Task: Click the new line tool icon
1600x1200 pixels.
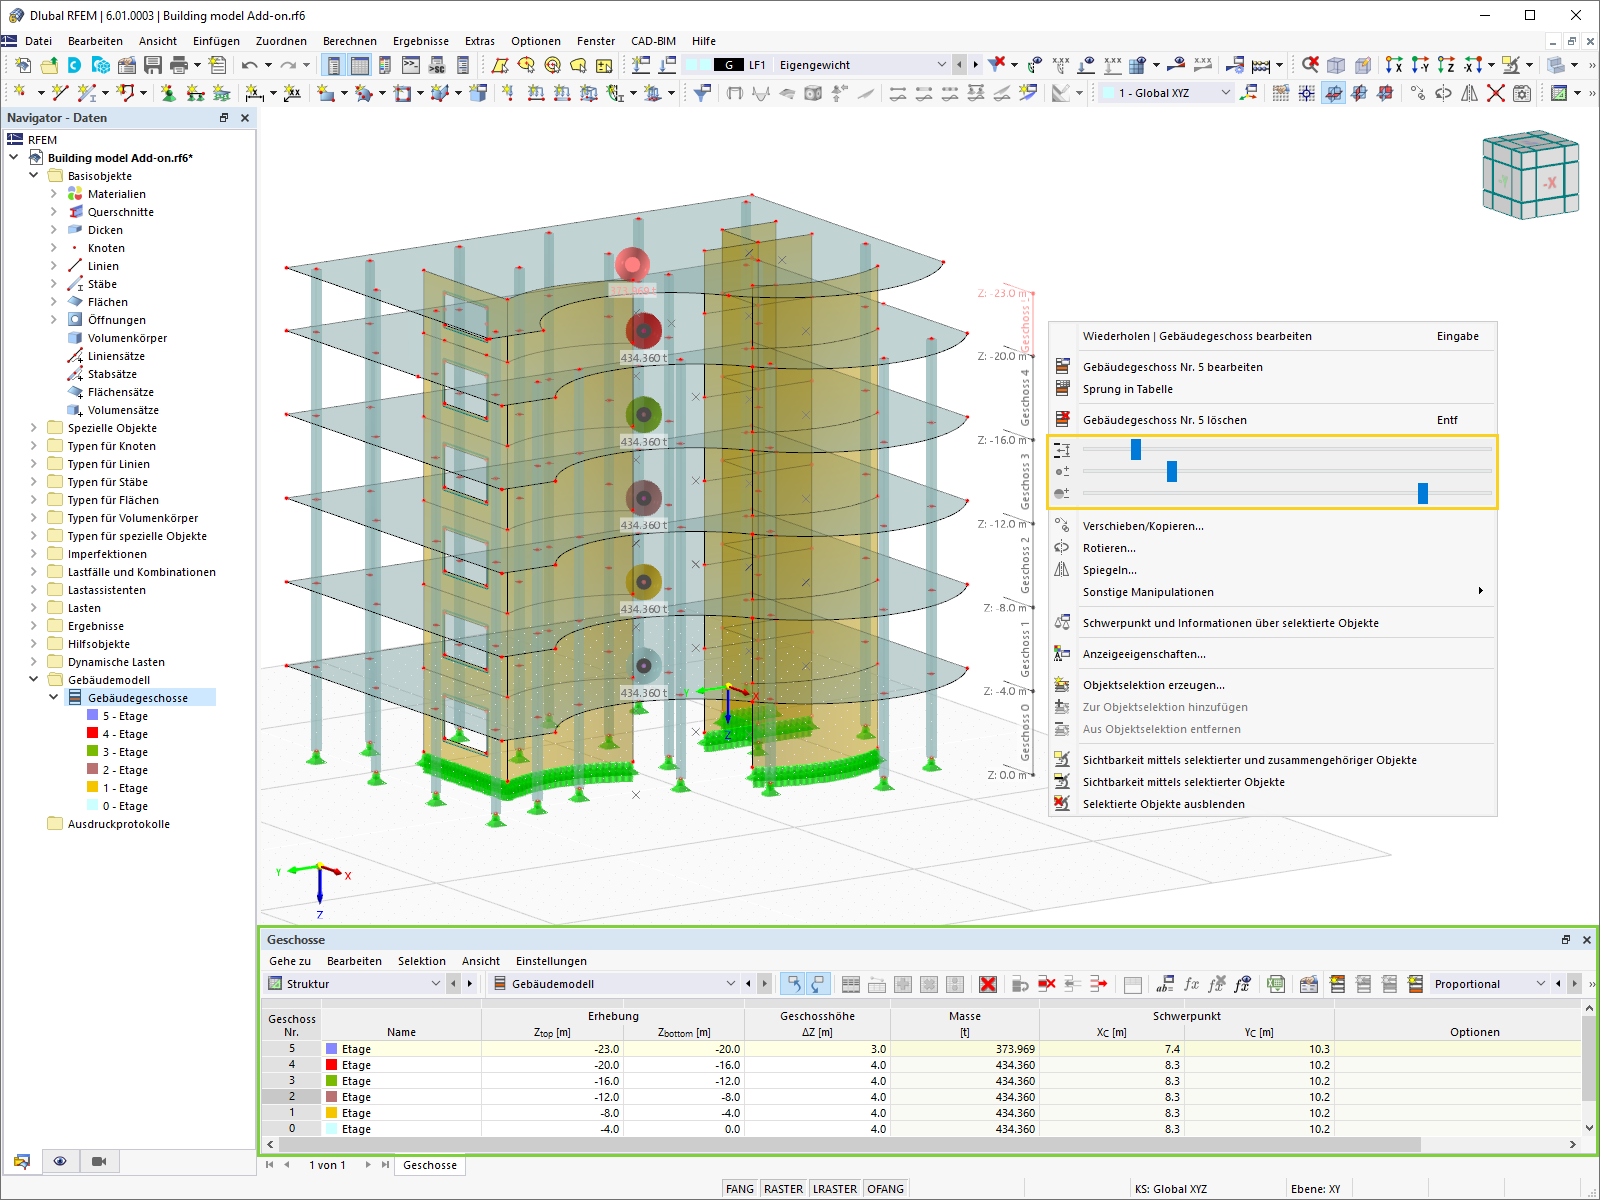Action: pos(60,93)
